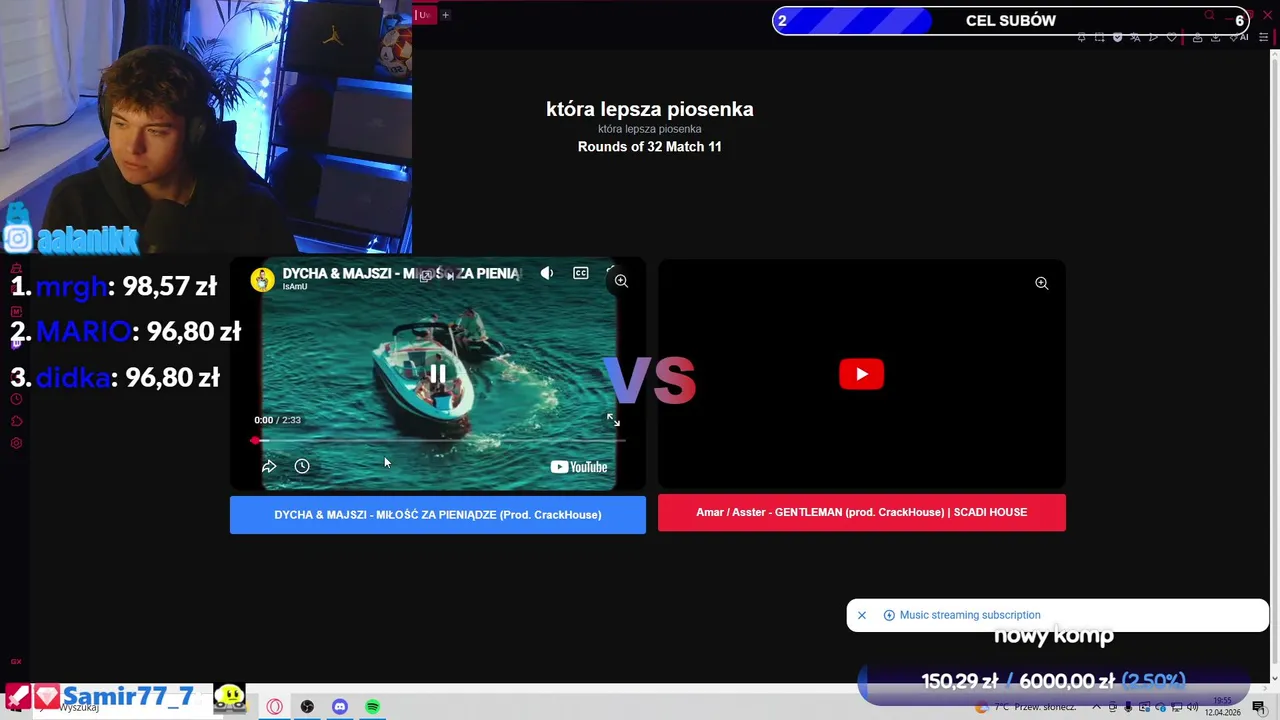1280x720 pixels.
Task: Open the player send arrow icon
Action: (1153, 37)
